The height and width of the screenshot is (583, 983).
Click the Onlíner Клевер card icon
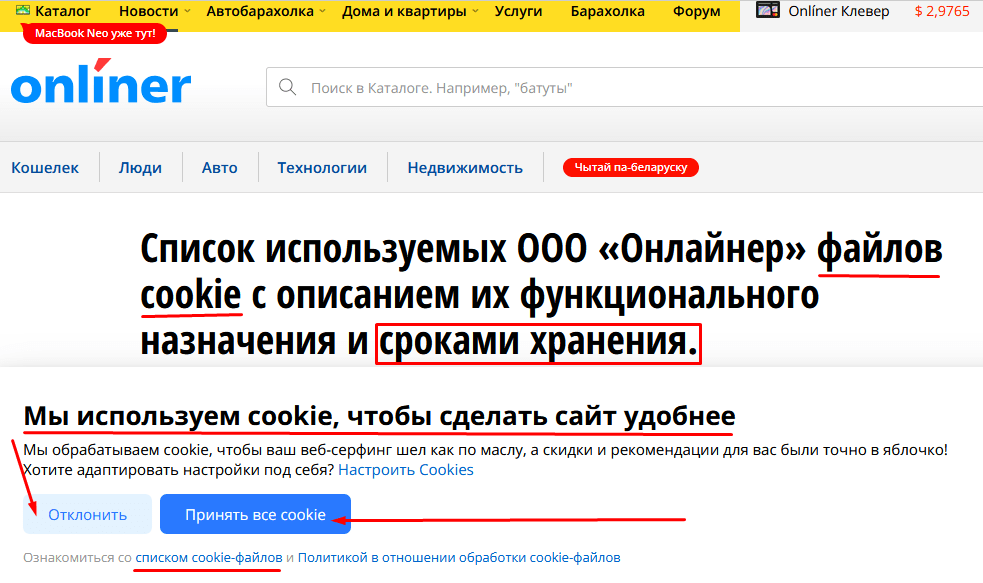pyautogui.click(x=768, y=11)
